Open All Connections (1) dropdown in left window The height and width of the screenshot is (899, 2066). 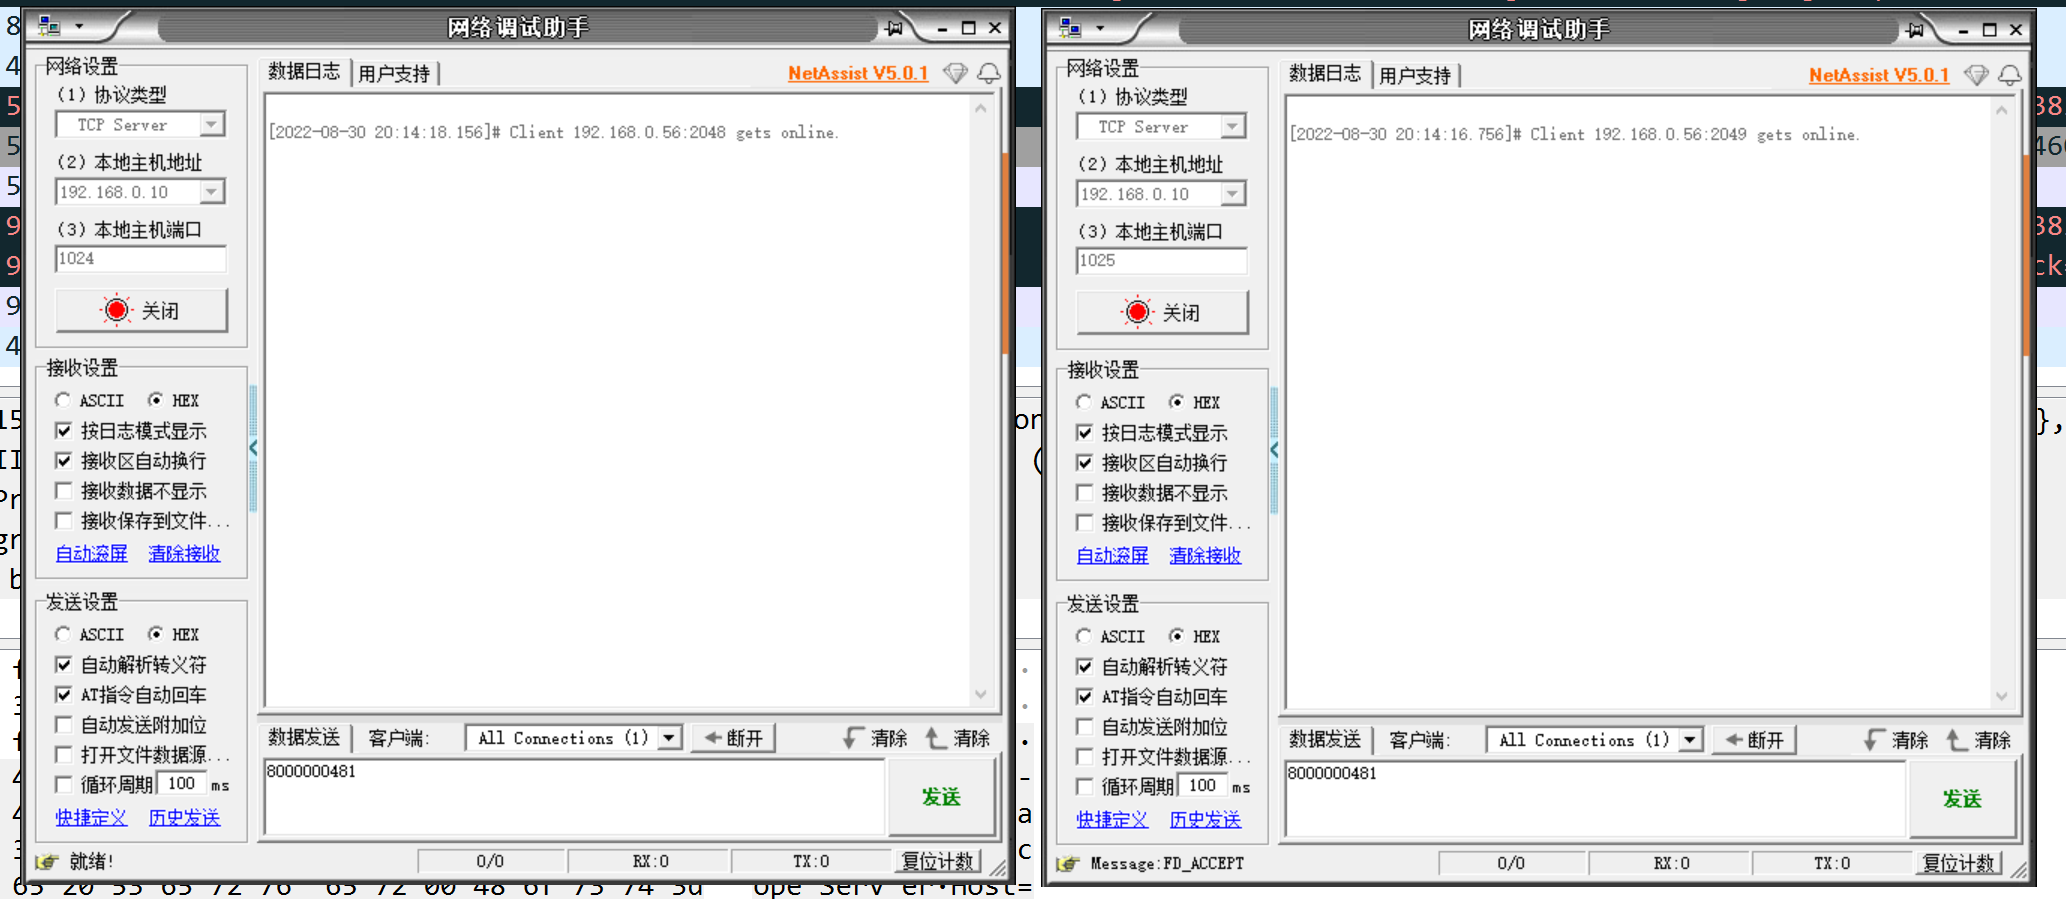670,738
